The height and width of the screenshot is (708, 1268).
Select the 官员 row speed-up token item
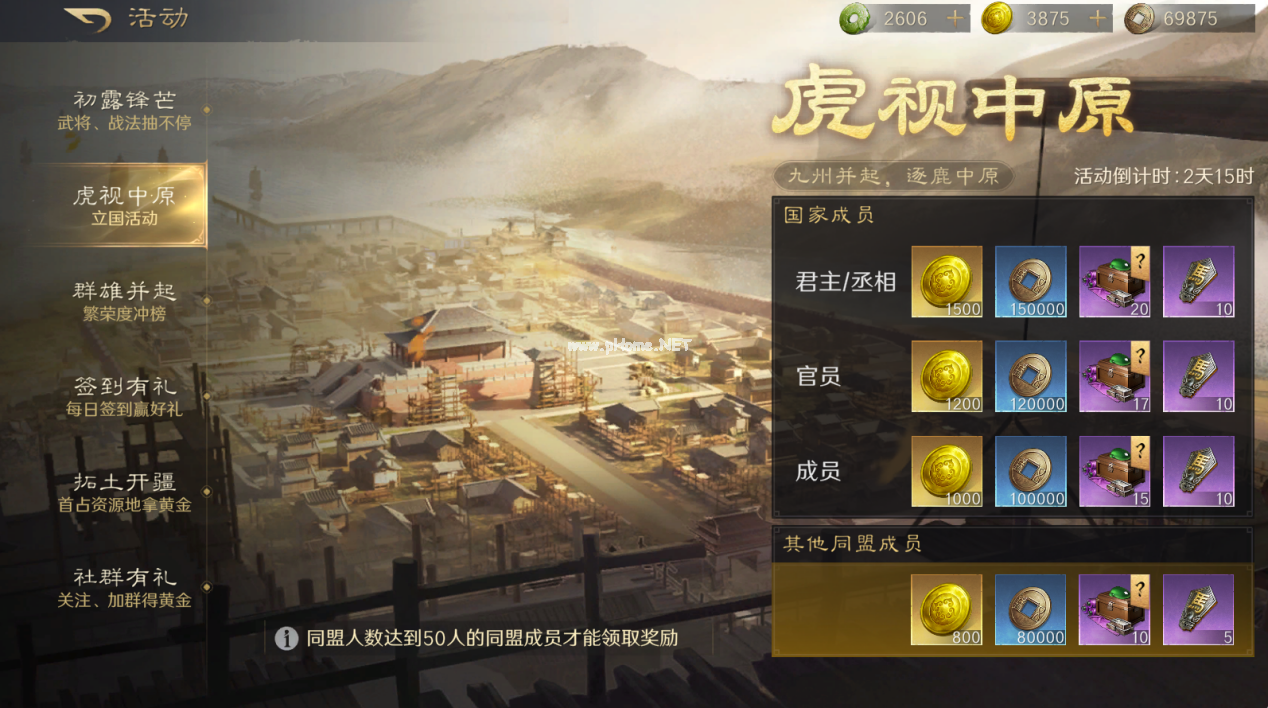(x=1198, y=376)
